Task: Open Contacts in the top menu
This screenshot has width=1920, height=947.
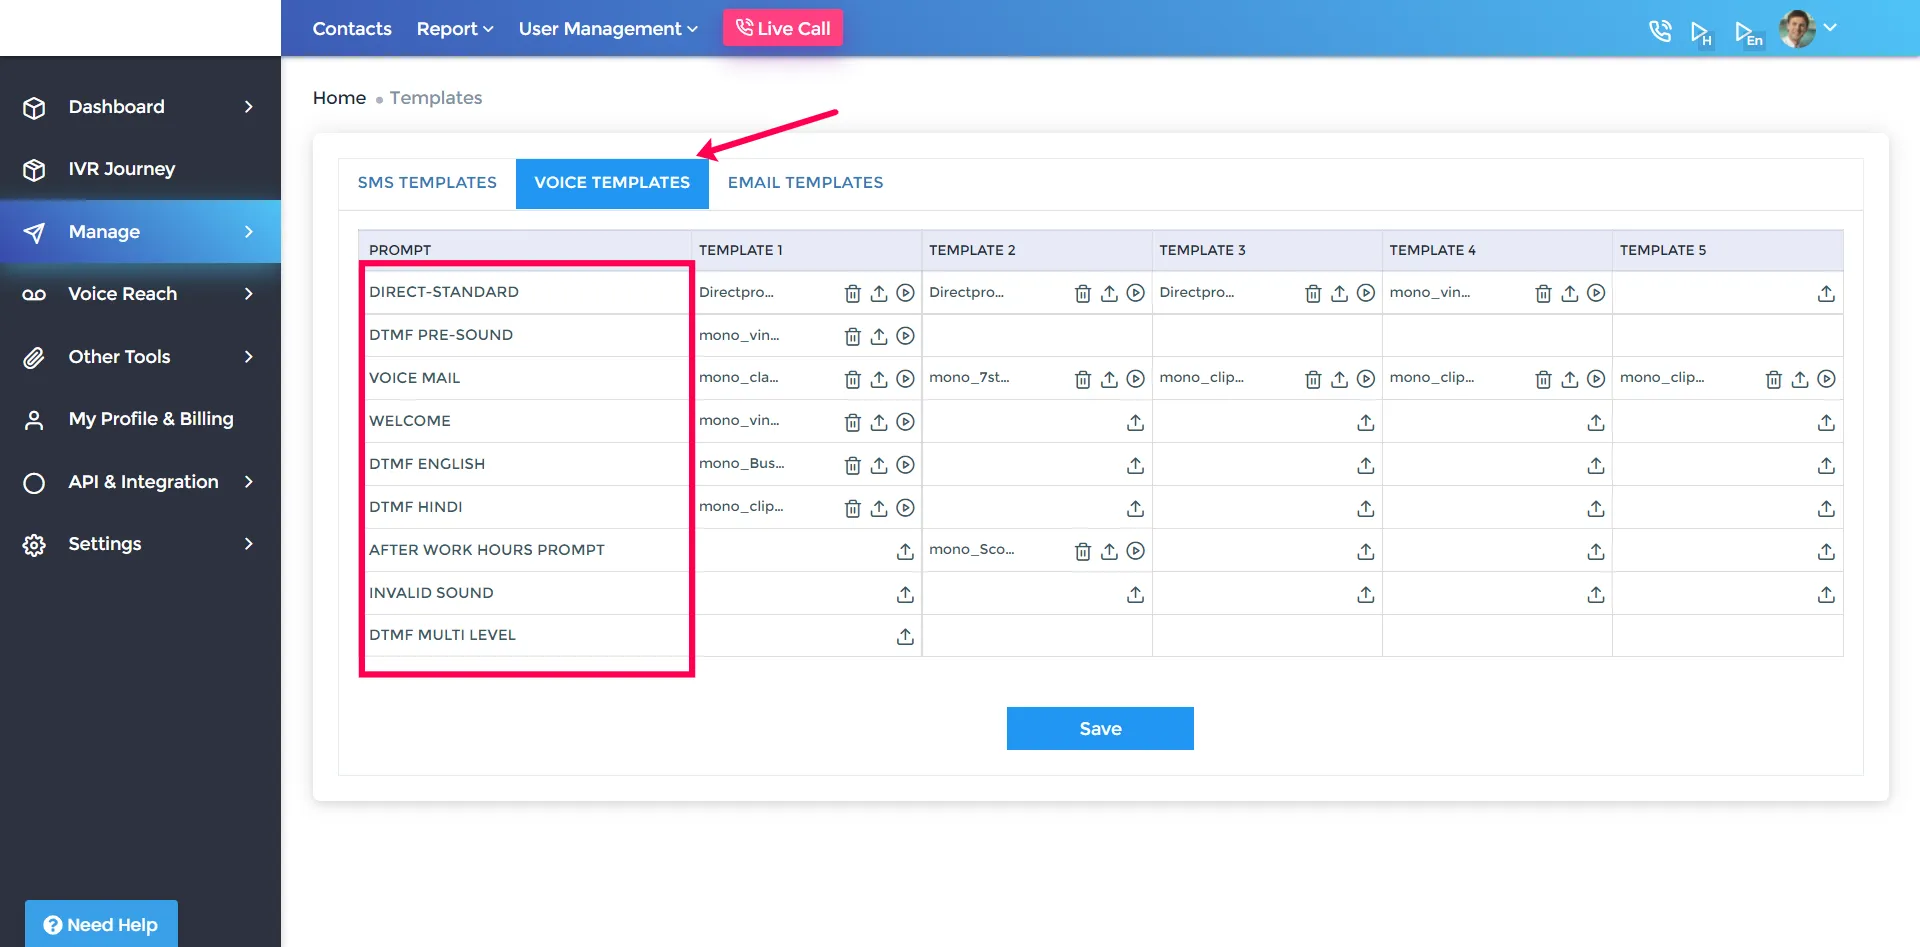Action: [352, 29]
